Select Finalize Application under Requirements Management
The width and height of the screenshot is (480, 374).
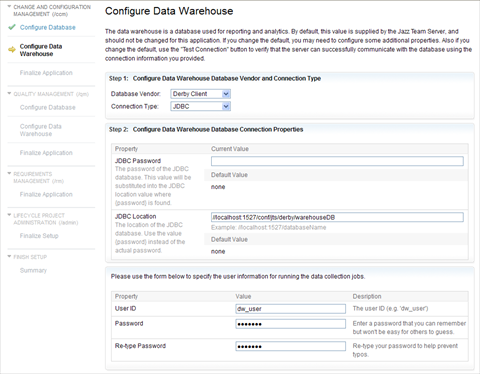pyautogui.click(x=46, y=194)
